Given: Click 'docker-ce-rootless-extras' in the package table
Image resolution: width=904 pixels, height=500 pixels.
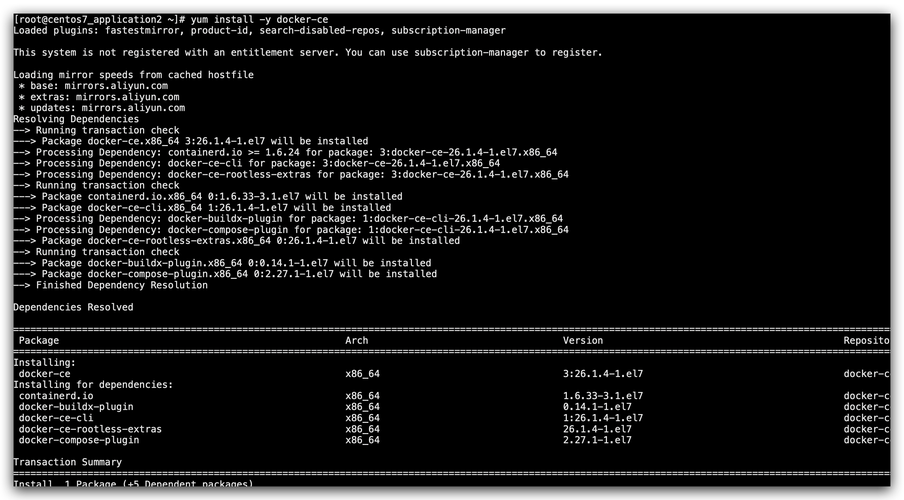Looking at the screenshot, I should [x=90, y=429].
